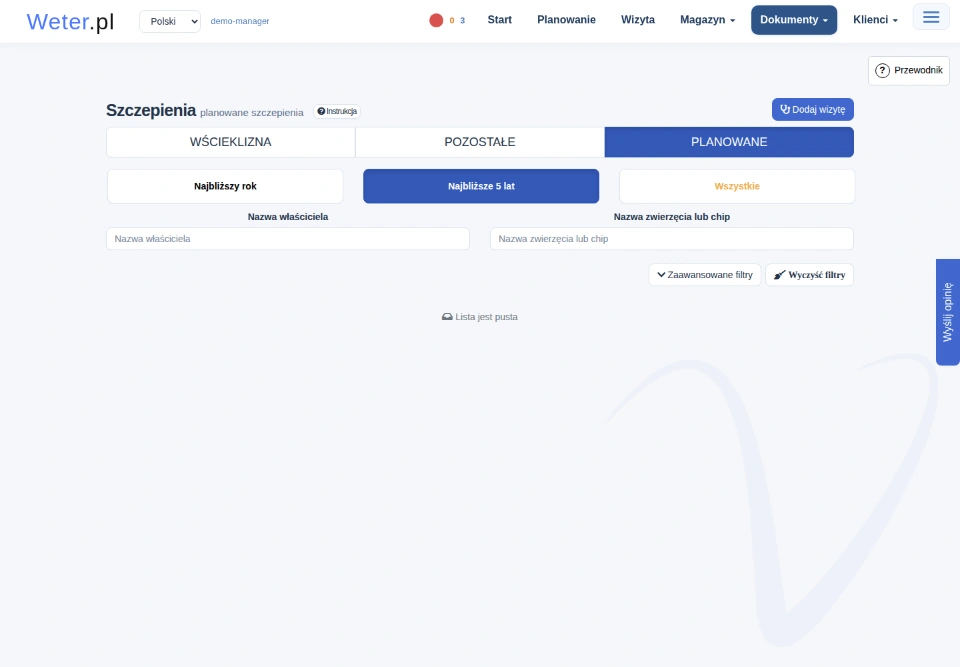Click the 'Szczepienia' page heading

pyautogui.click(x=151, y=110)
